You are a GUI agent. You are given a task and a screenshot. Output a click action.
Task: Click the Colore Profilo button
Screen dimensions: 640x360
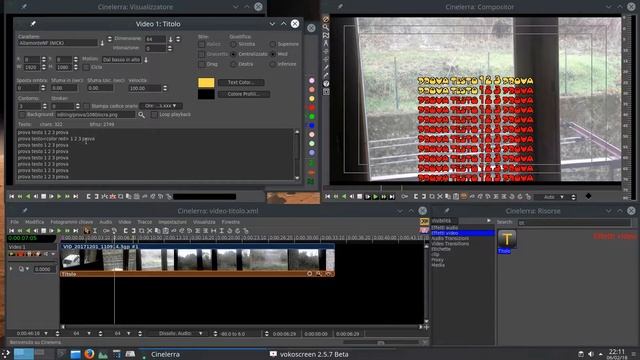point(244,94)
